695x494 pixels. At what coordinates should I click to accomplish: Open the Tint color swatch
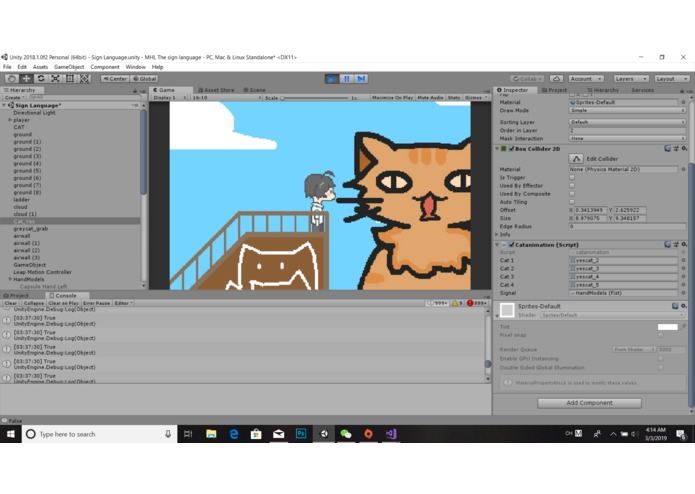(x=668, y=327)
